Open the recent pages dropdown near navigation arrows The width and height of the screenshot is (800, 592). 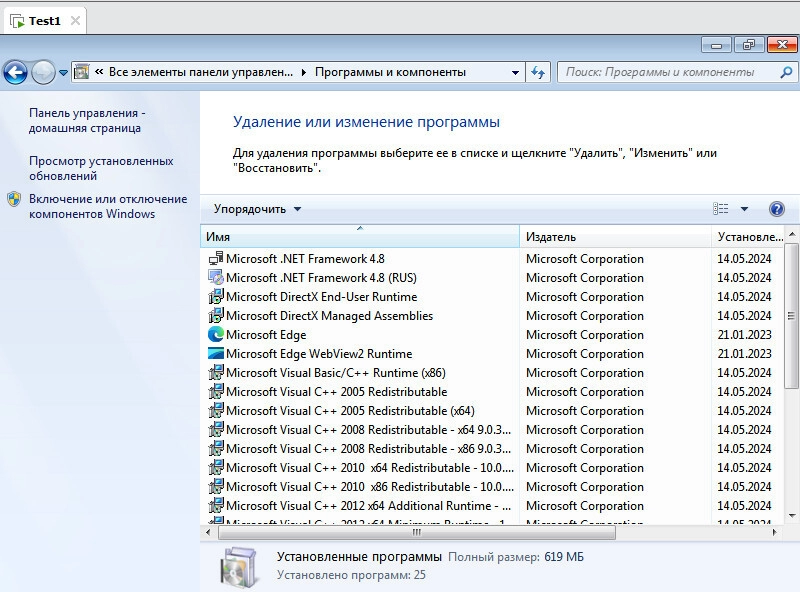(x=64, y=72)
